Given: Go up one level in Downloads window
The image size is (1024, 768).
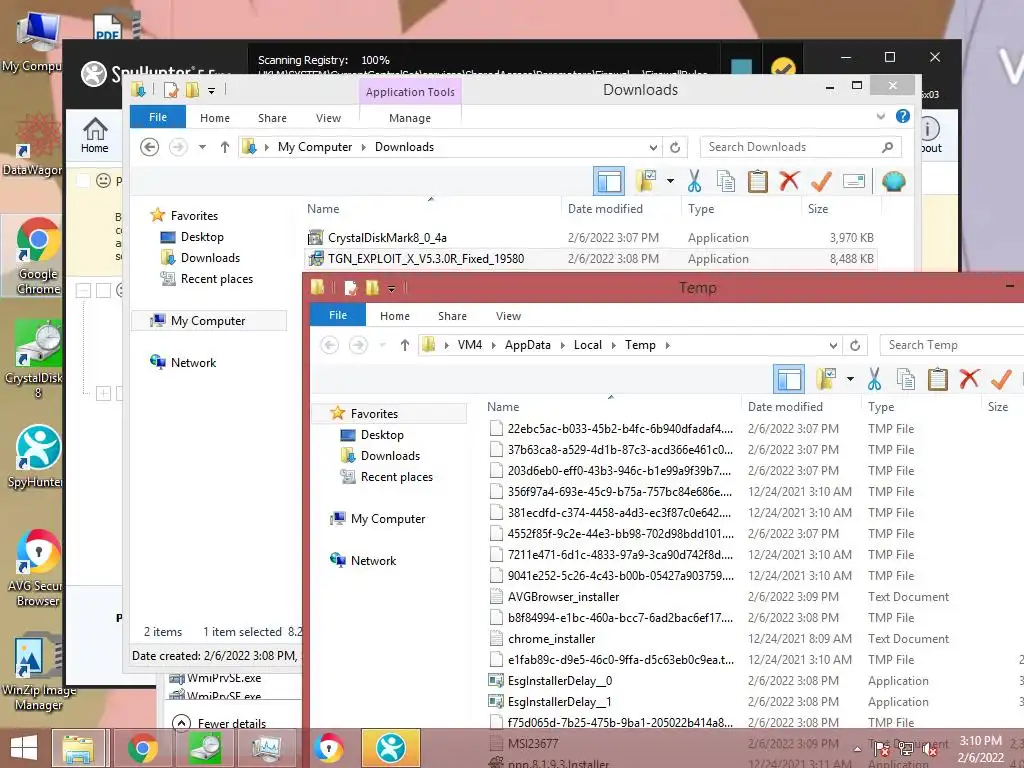Looking at the screenshot, I should (225, 147).
